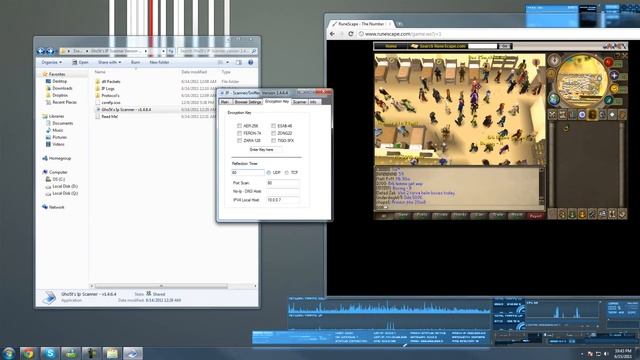
Task: Select the Encryption Key tab
Action: pyautogui.click(x=277, y=101)
